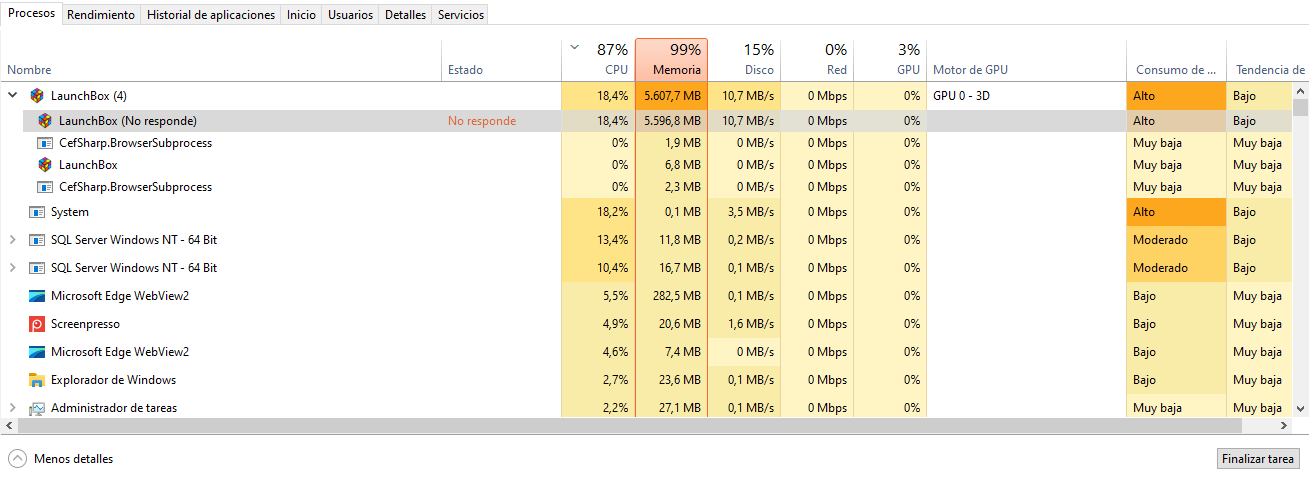
Task: Click the horizontal scrollbar right arrow
Action: (1284, 425)
